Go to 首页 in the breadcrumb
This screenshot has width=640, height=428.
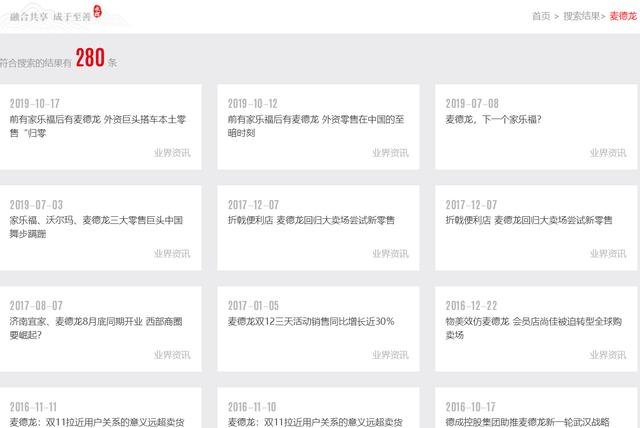[x=541, y=16]
